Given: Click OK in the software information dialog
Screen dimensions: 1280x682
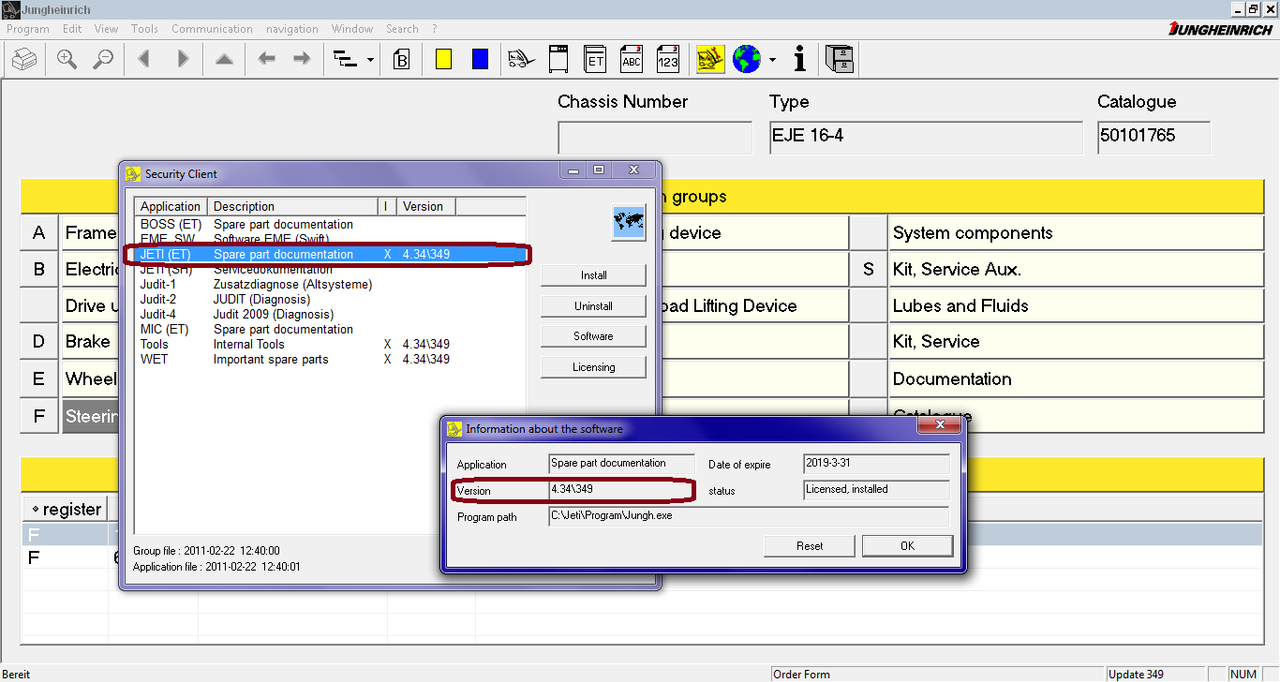Looking at the screenshot, I should click(907, 546).
